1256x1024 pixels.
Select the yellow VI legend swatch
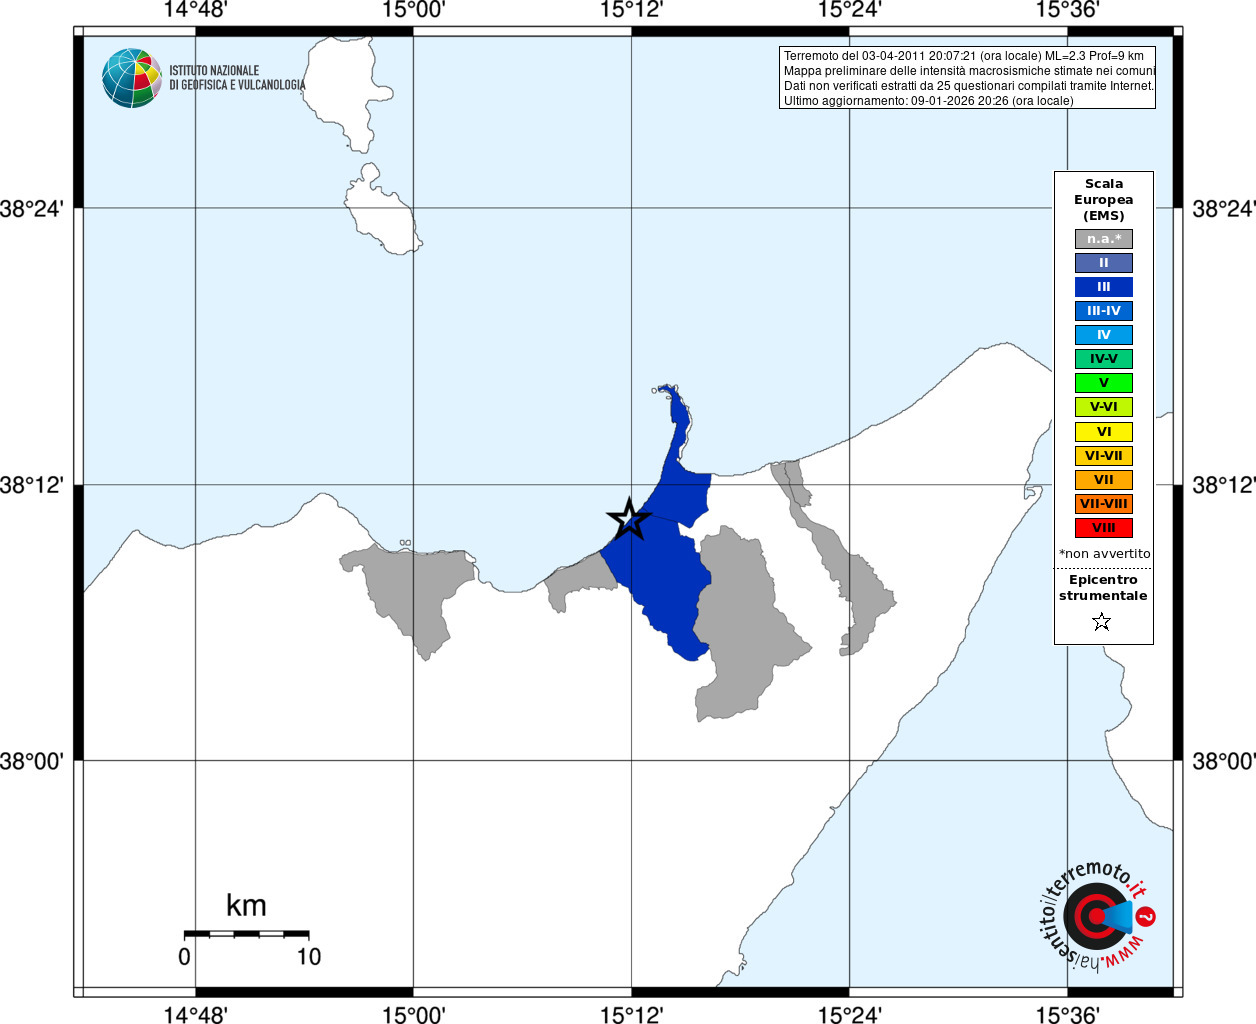1104,432
